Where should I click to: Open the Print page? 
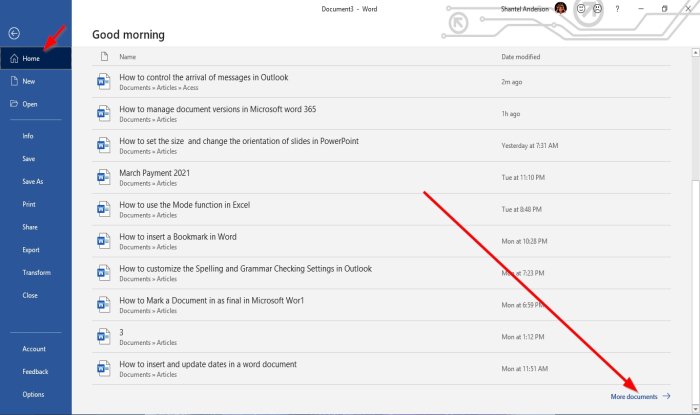click(29, 204)
